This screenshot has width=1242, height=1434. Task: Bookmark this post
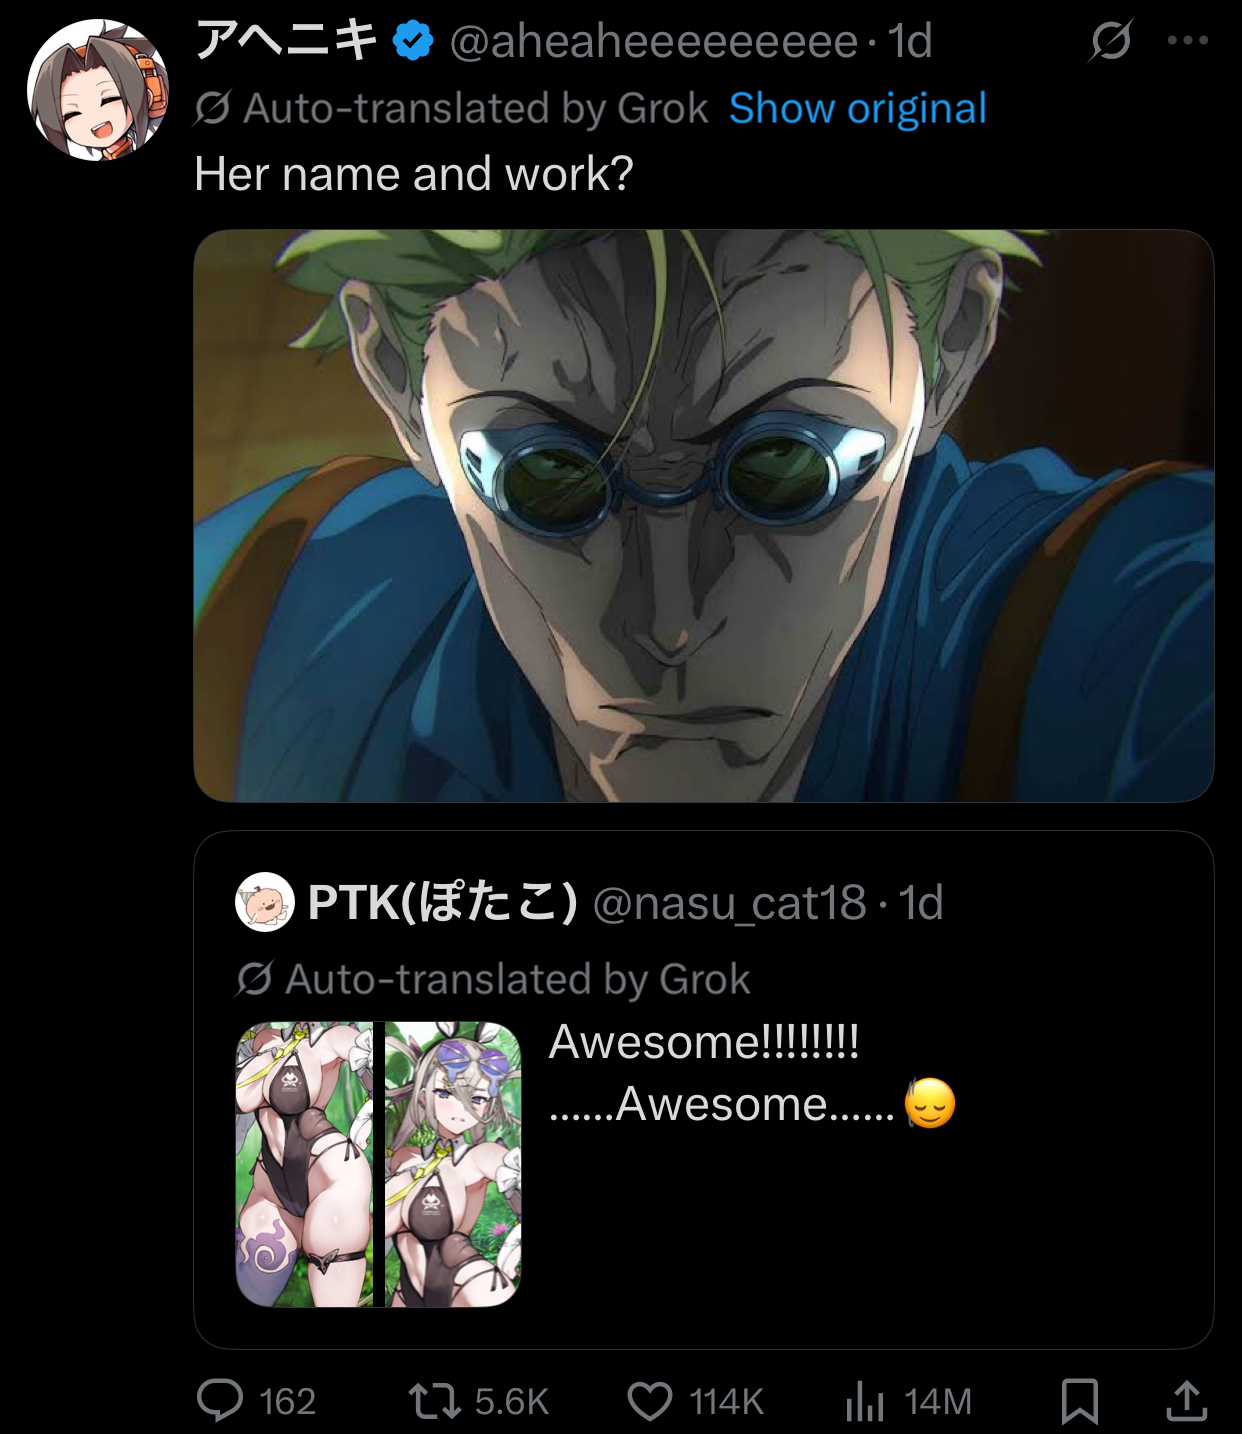1080,1400
